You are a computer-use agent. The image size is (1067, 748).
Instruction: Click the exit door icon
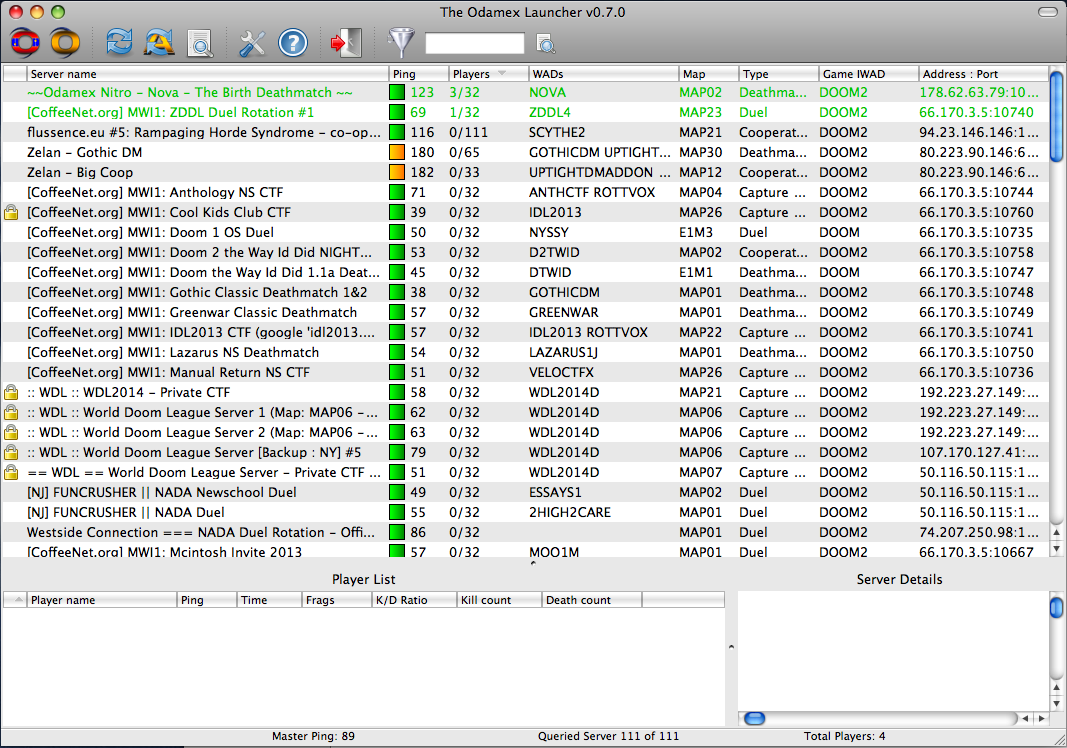click(x=346, y=42)
